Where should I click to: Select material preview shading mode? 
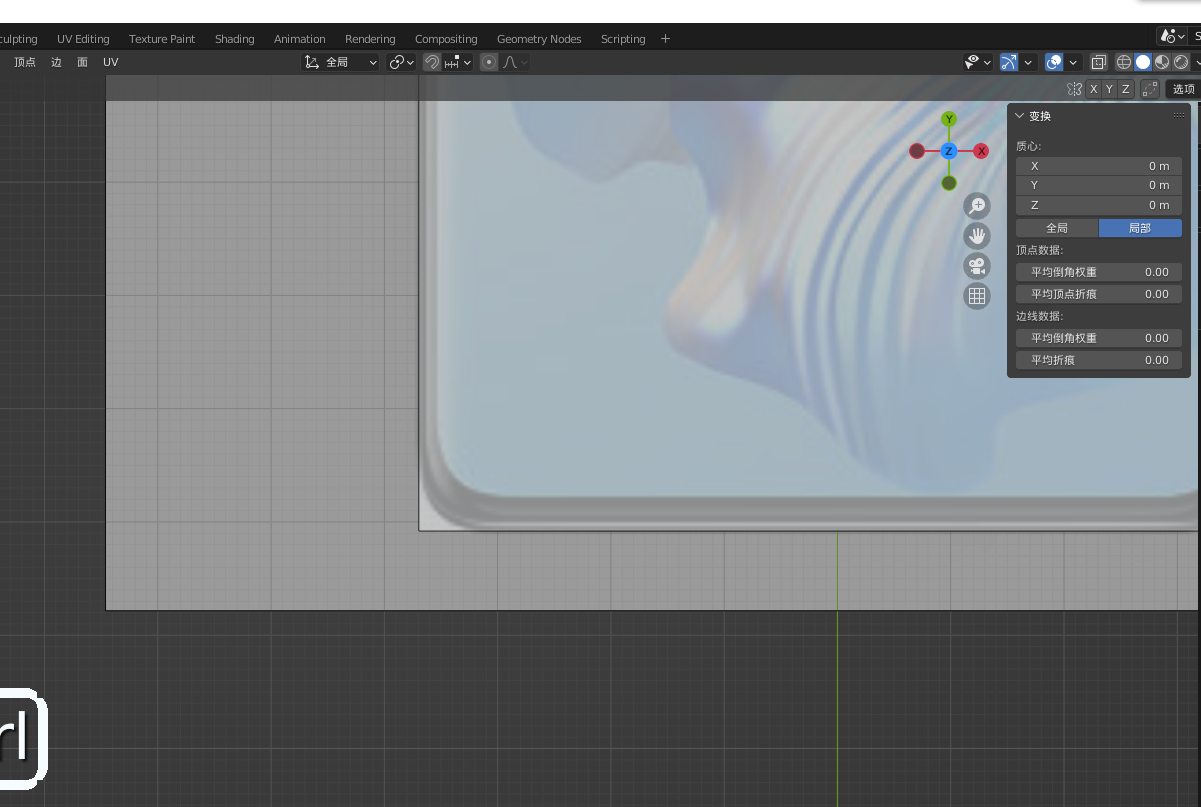pyautogui.click(x=1162, y=62)
